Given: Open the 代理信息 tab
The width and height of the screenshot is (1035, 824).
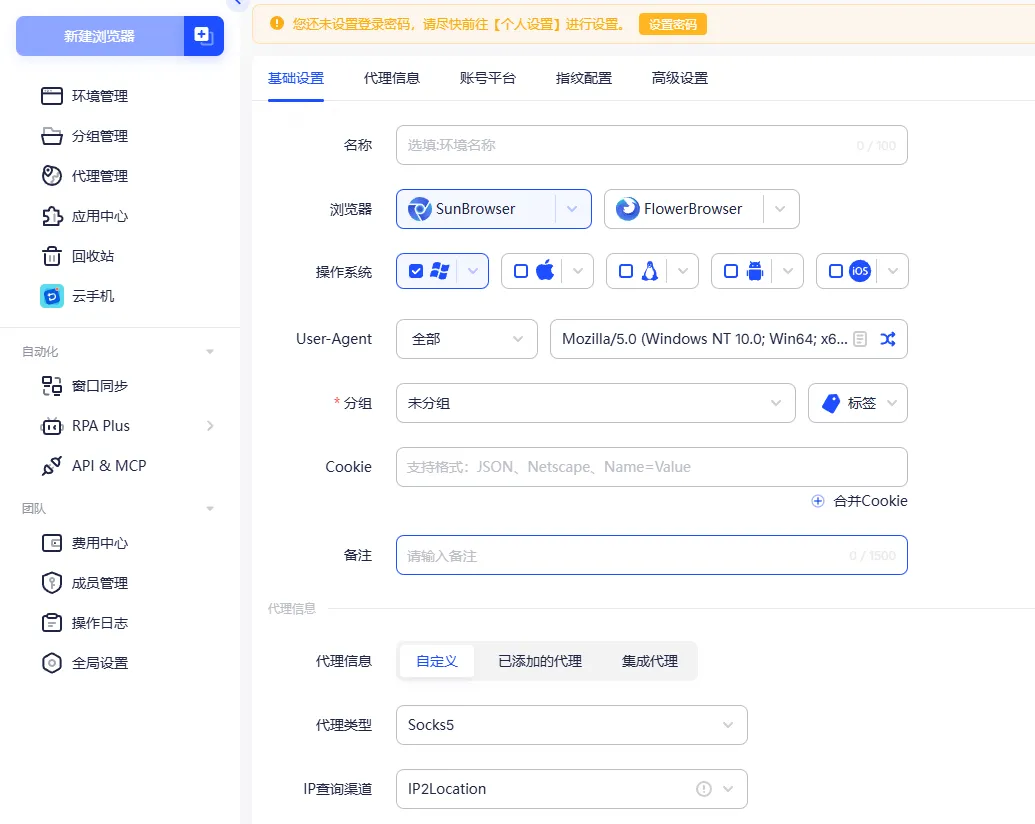Looking at the screenshot, I should pyautogui.click(x=391, y=77).
